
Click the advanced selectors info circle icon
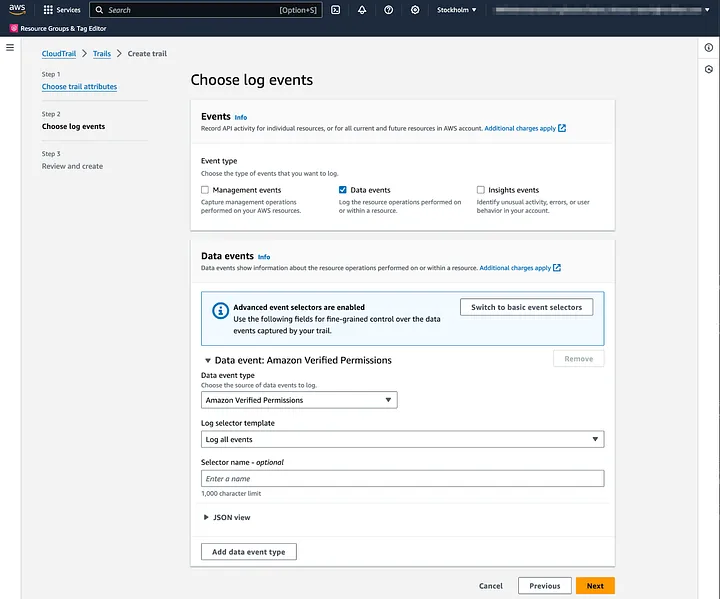tap(220, 311)
